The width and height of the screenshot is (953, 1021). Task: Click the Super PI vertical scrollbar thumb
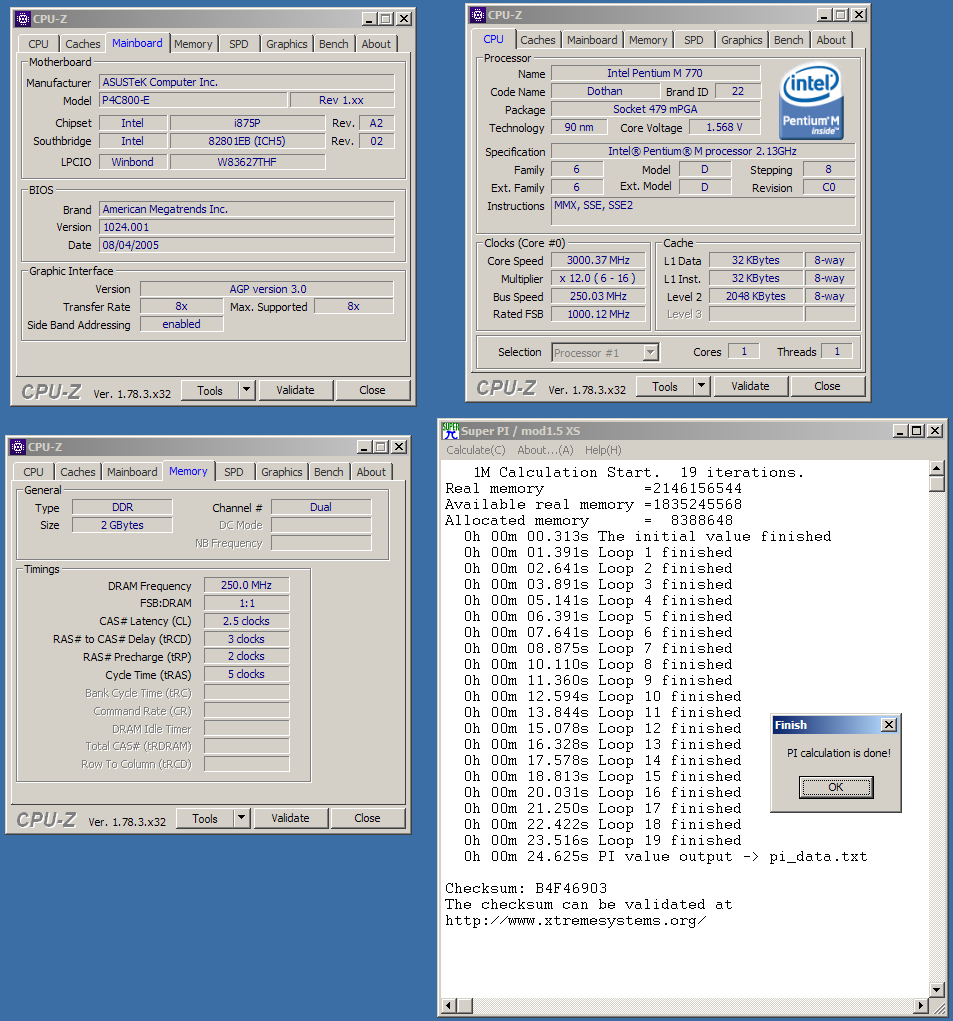pos(937,484)
